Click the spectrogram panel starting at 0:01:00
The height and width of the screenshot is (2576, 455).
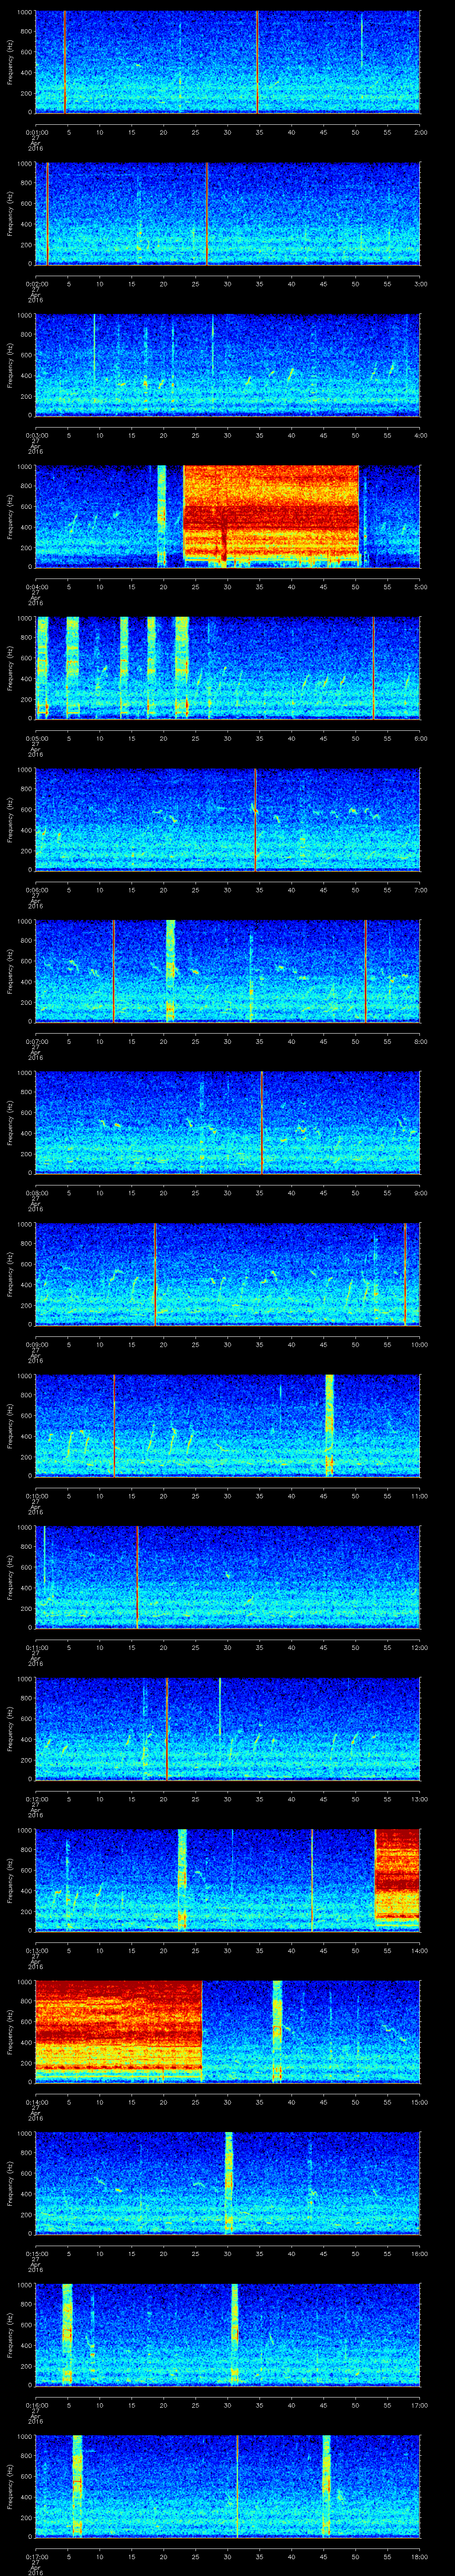(228, 62)
